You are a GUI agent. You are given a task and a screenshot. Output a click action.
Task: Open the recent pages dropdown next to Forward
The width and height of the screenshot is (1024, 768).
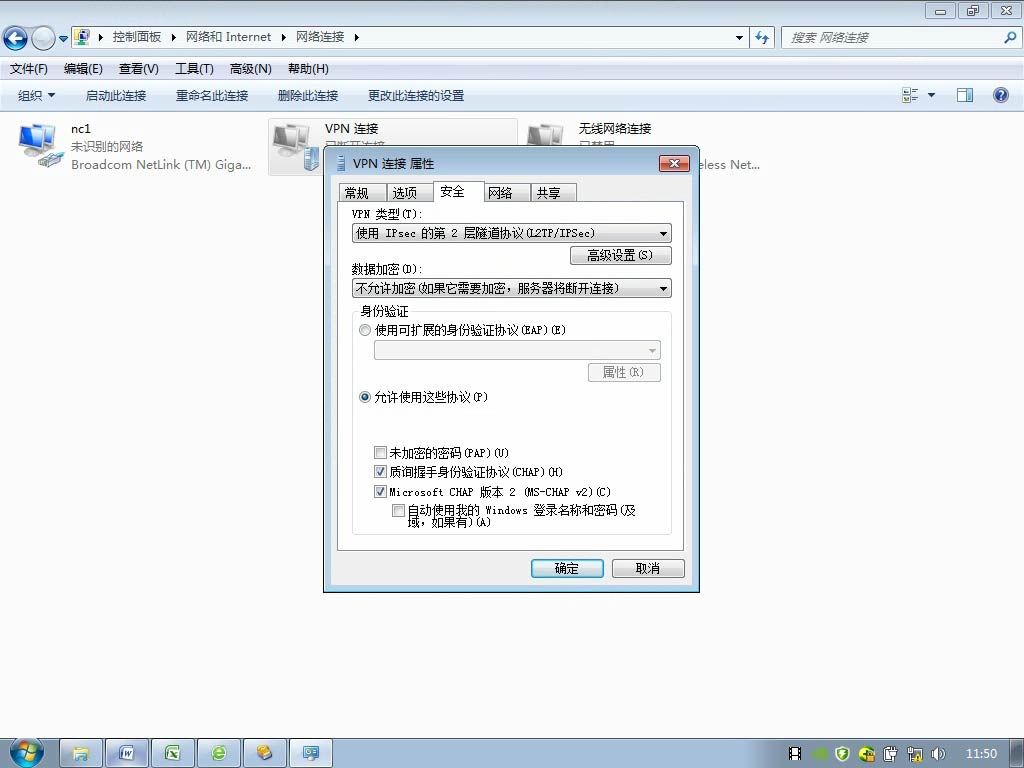pyautogui.click(x=63, y=39)
